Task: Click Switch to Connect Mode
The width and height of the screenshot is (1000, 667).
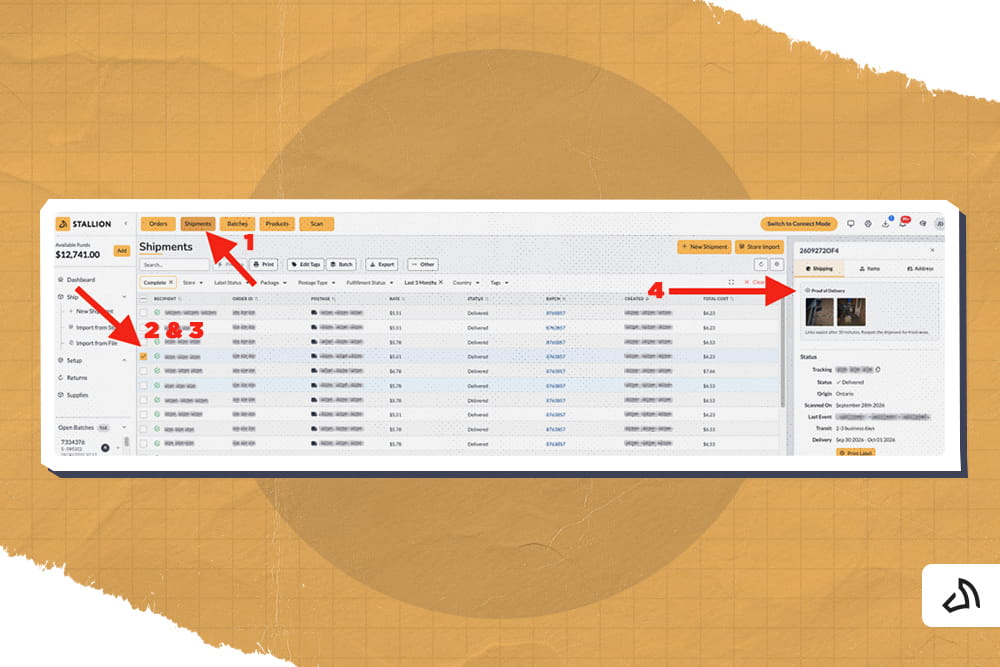Action: pyautogui.click(x=798, y=224)
